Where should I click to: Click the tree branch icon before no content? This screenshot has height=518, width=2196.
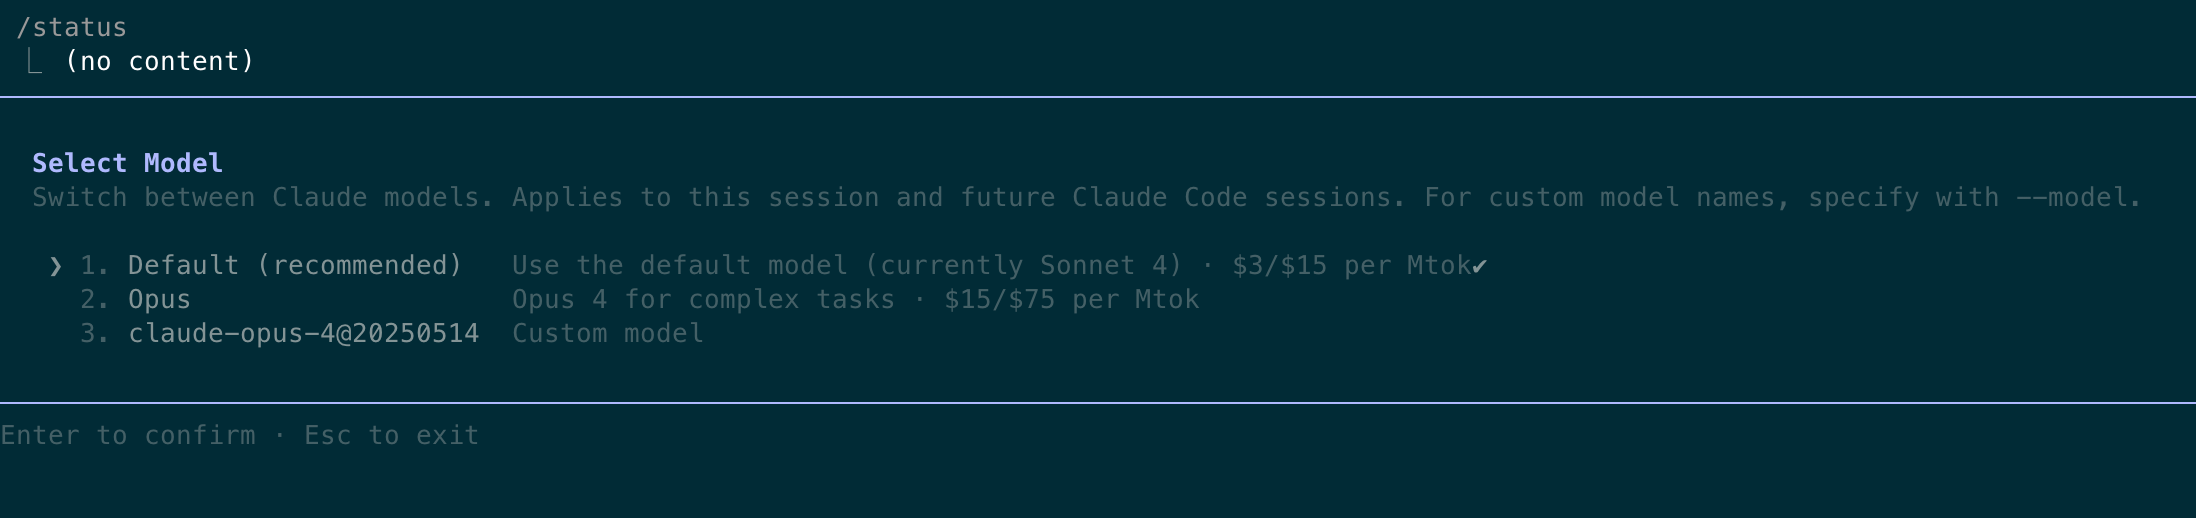[x=35, y=62]
